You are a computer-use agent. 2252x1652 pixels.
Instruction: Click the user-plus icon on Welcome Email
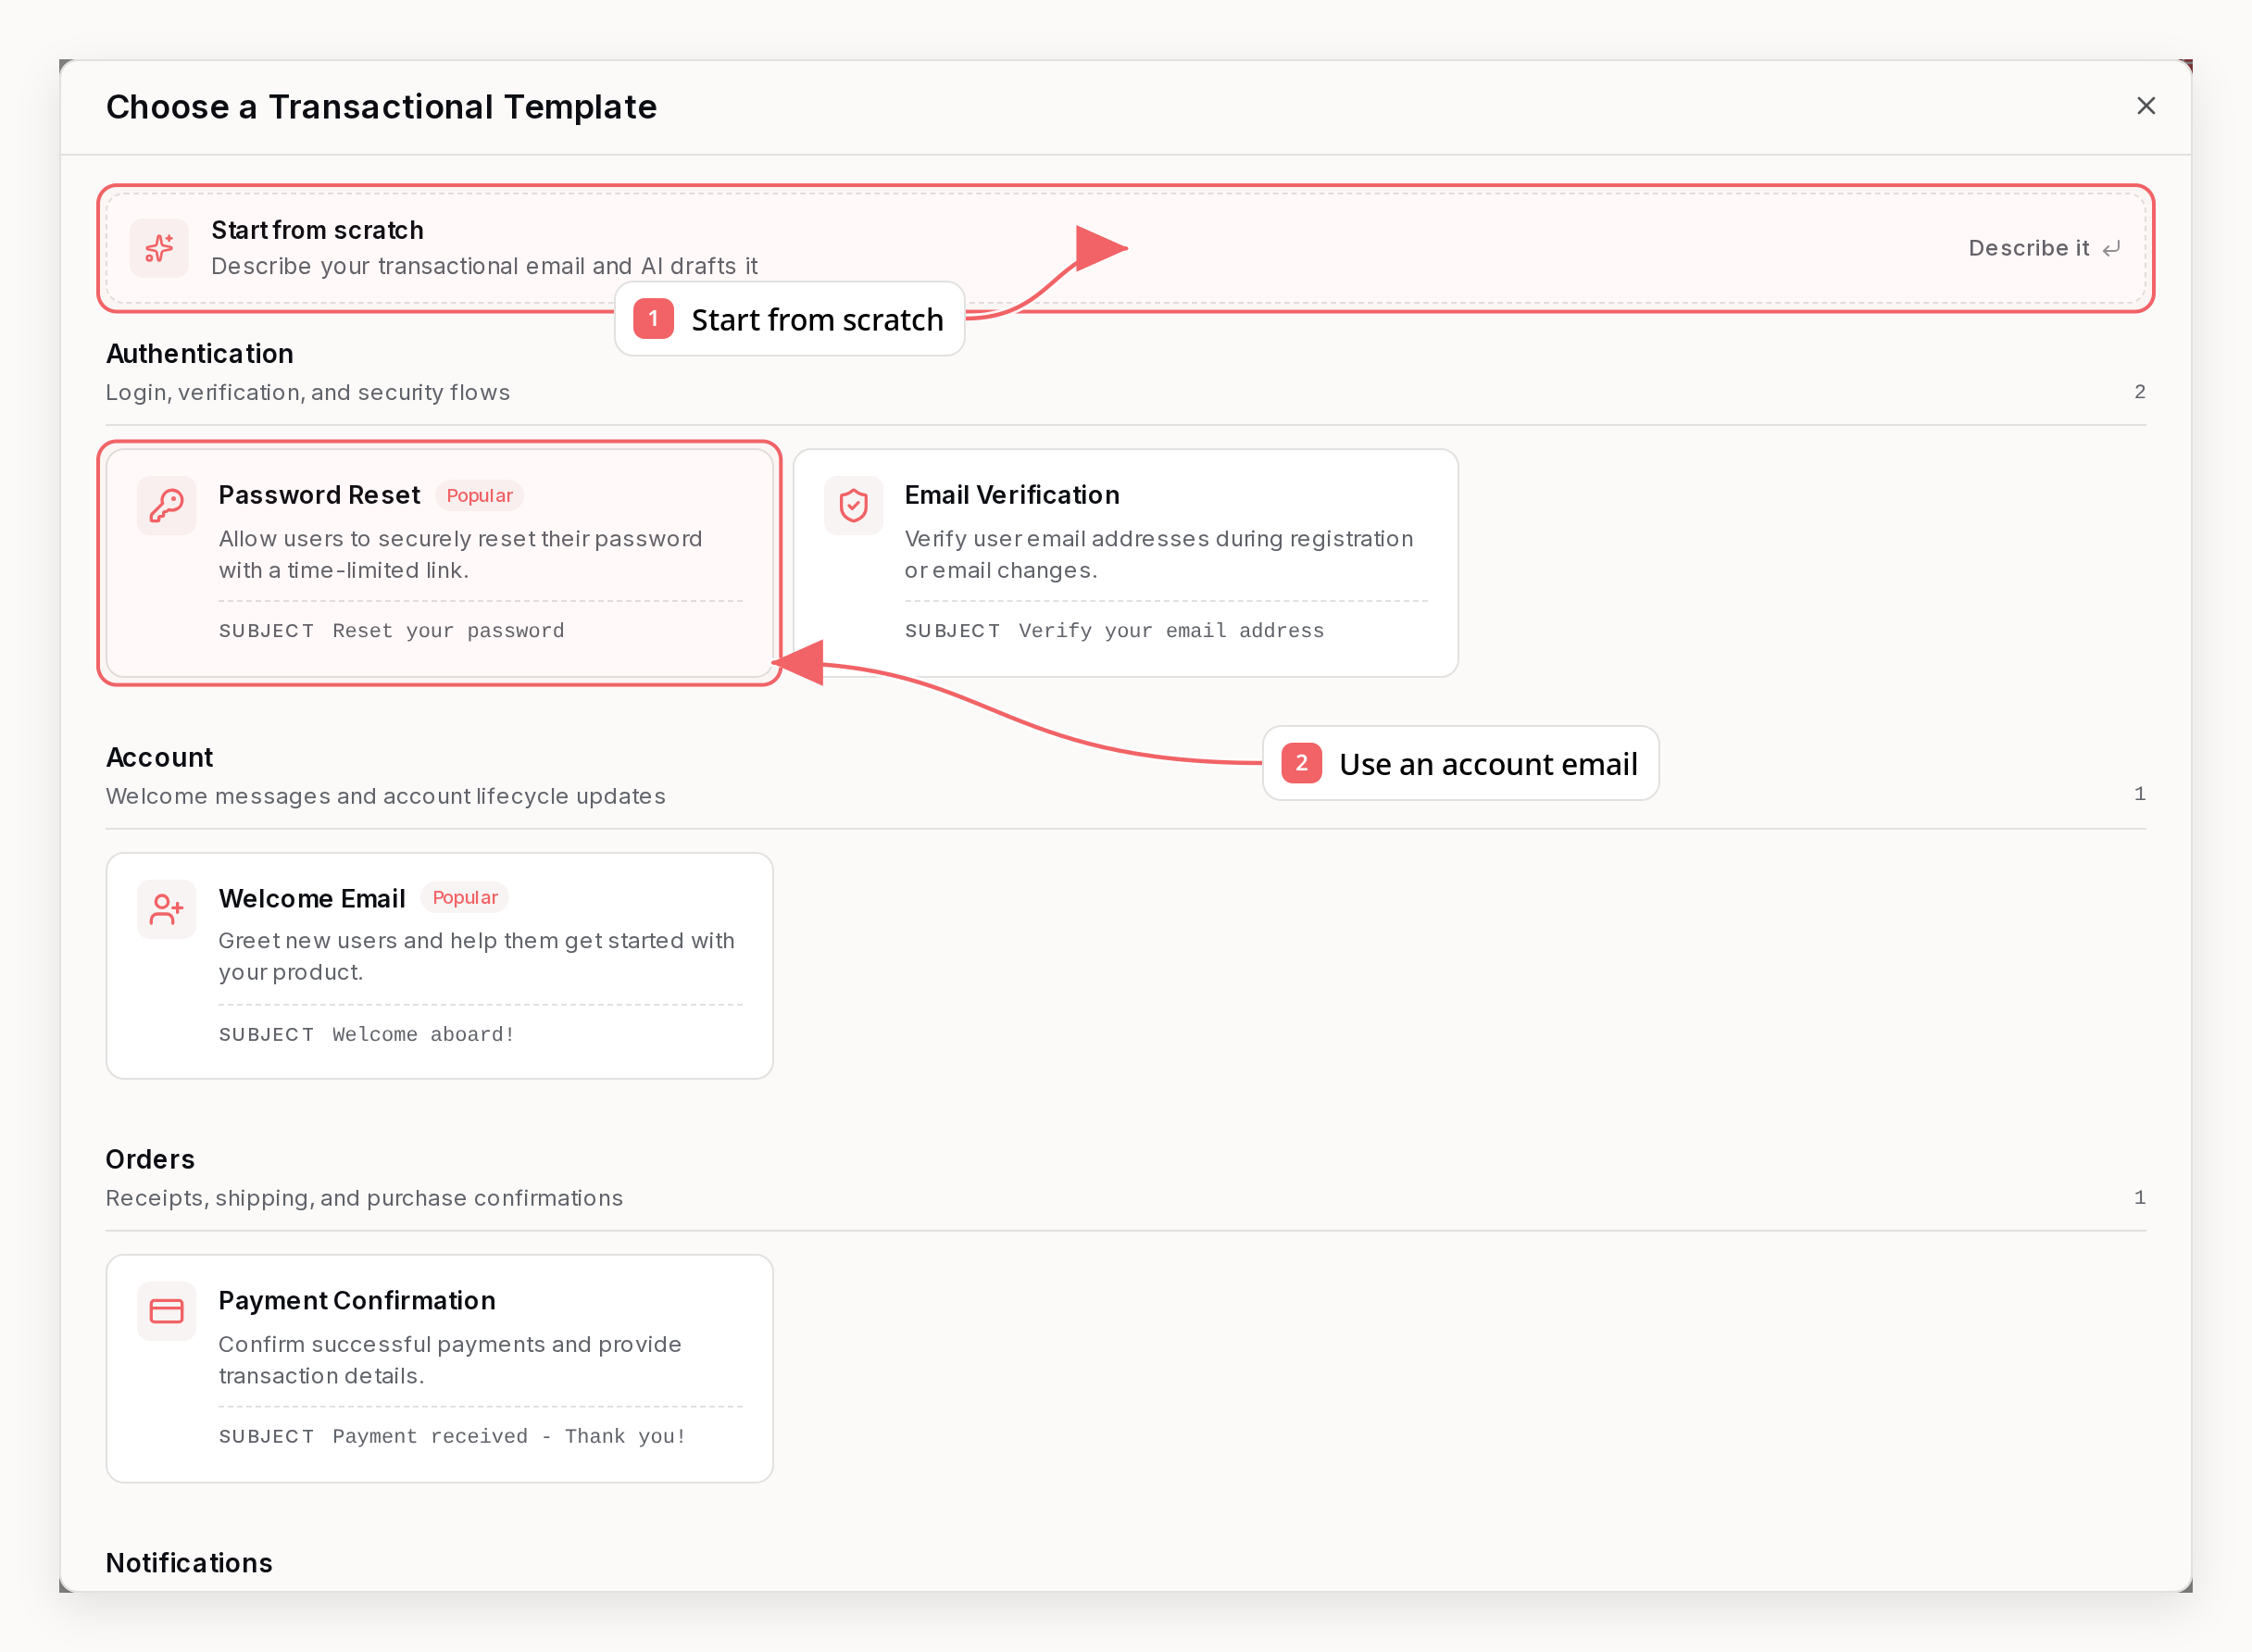(x=166, y=909)
